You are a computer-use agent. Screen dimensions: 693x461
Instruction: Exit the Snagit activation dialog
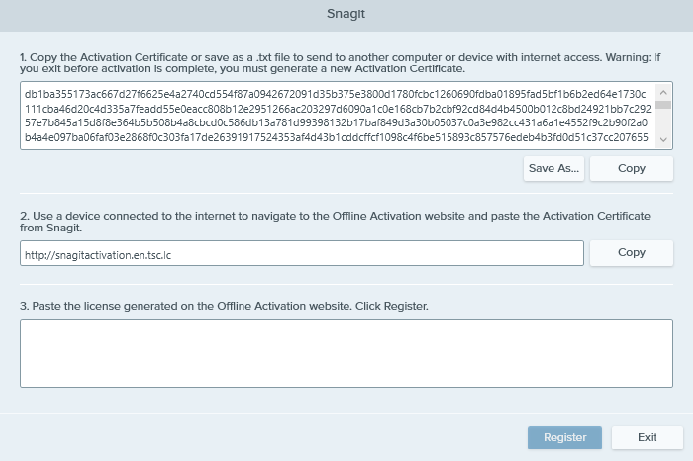click(647, 437)
